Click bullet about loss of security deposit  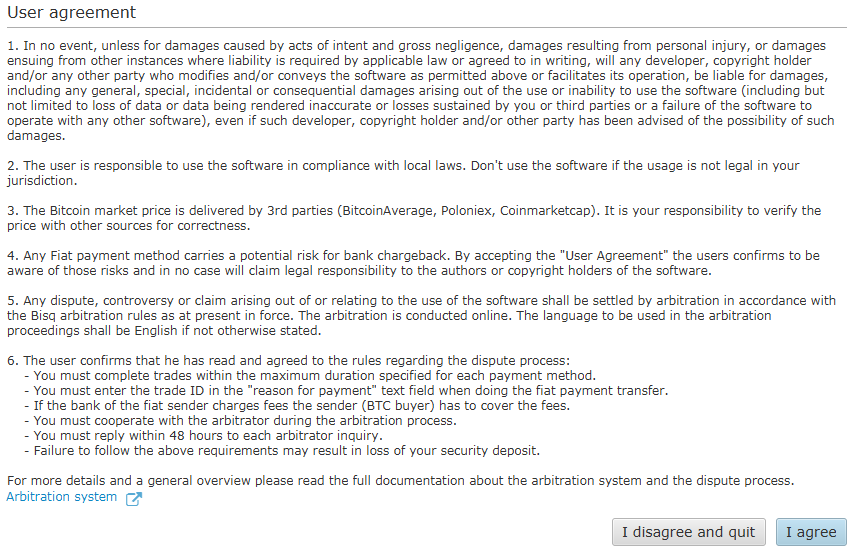[x=282, y=450]
